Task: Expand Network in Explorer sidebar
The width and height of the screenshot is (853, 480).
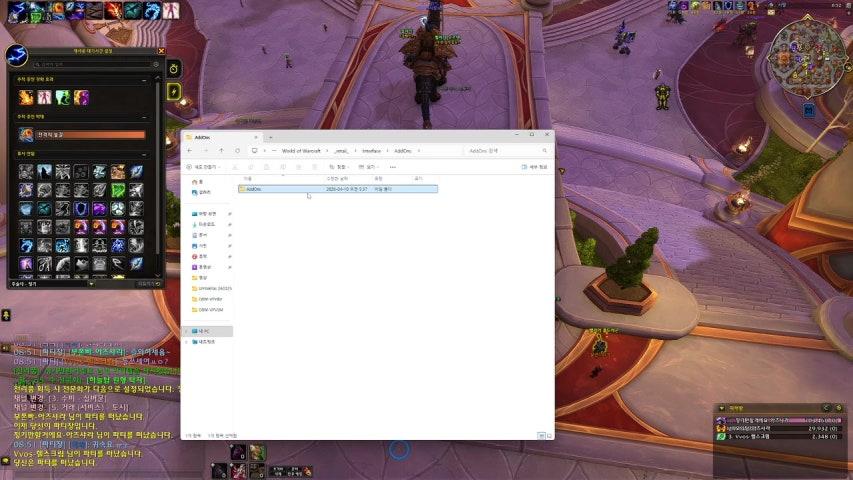Action: pos(187,342)
